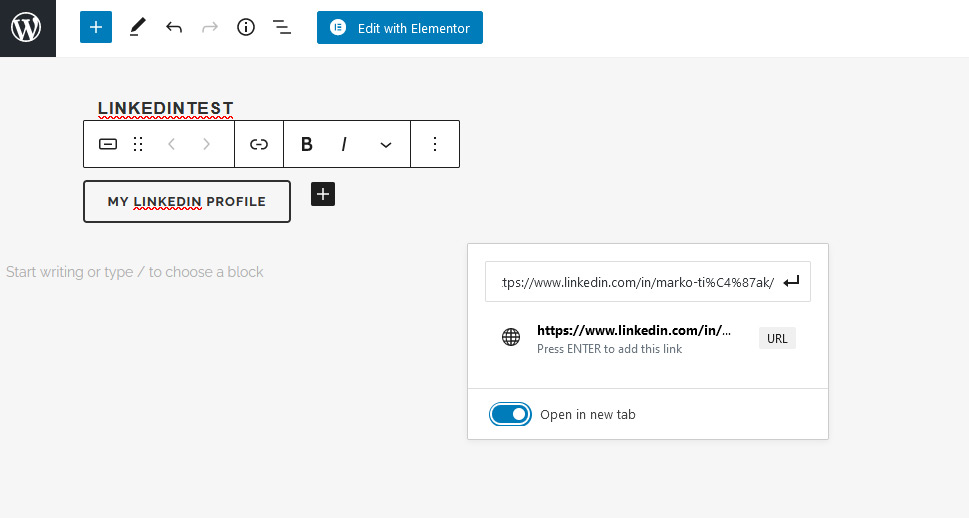Undo the last change

[174, 27]
